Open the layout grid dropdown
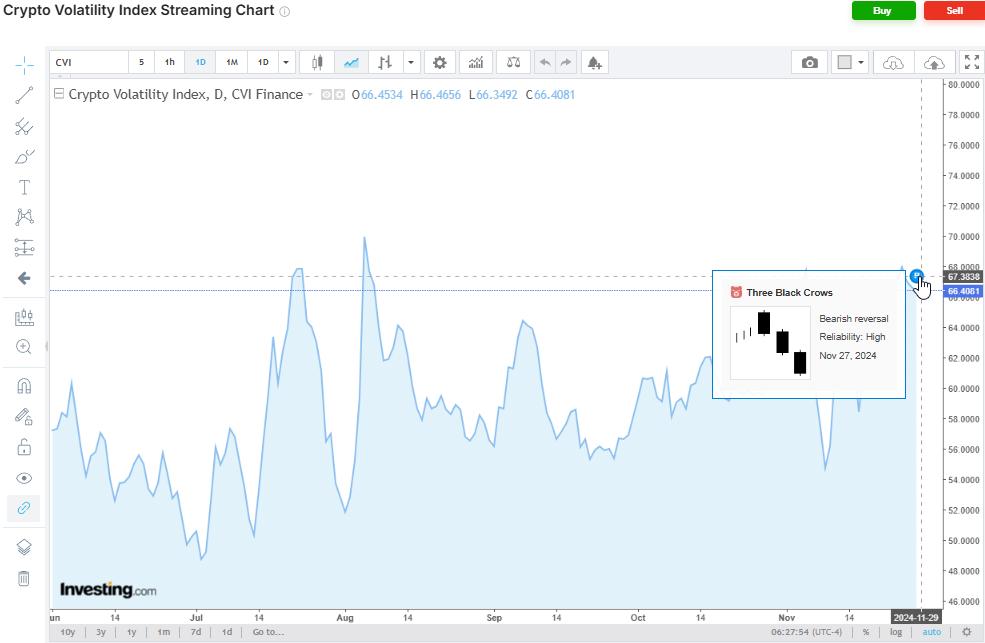The width and height of the screenshot is (985, 643). coord(851,62)
